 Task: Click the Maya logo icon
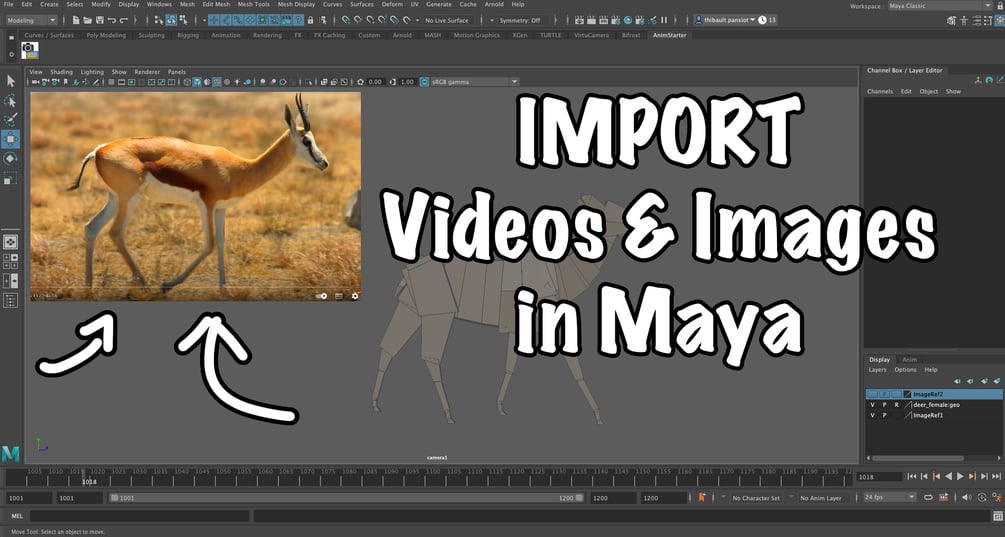[10, 453]
